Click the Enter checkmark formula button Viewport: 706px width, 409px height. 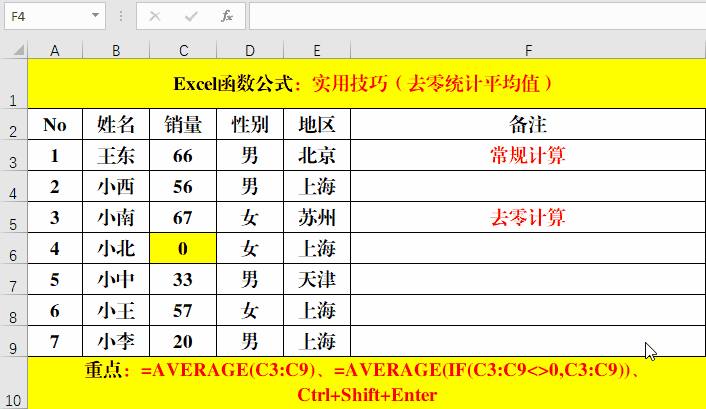(191, 17)
